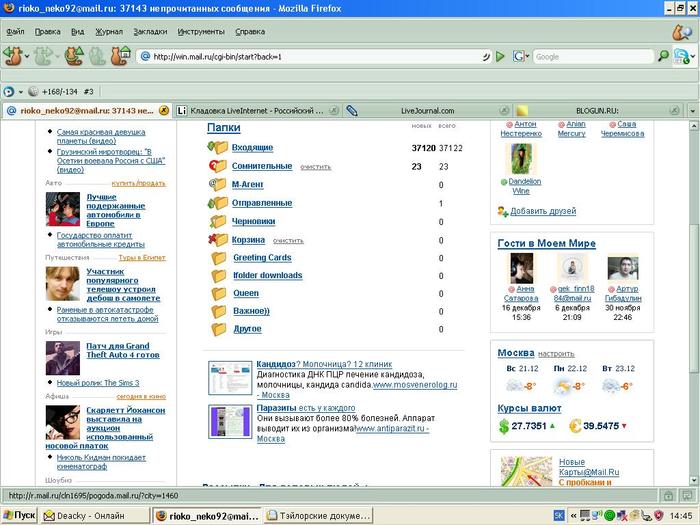The image size is (700, 525).
Task: Click the Добавить друзей link
Action: [x=543, y=211]
